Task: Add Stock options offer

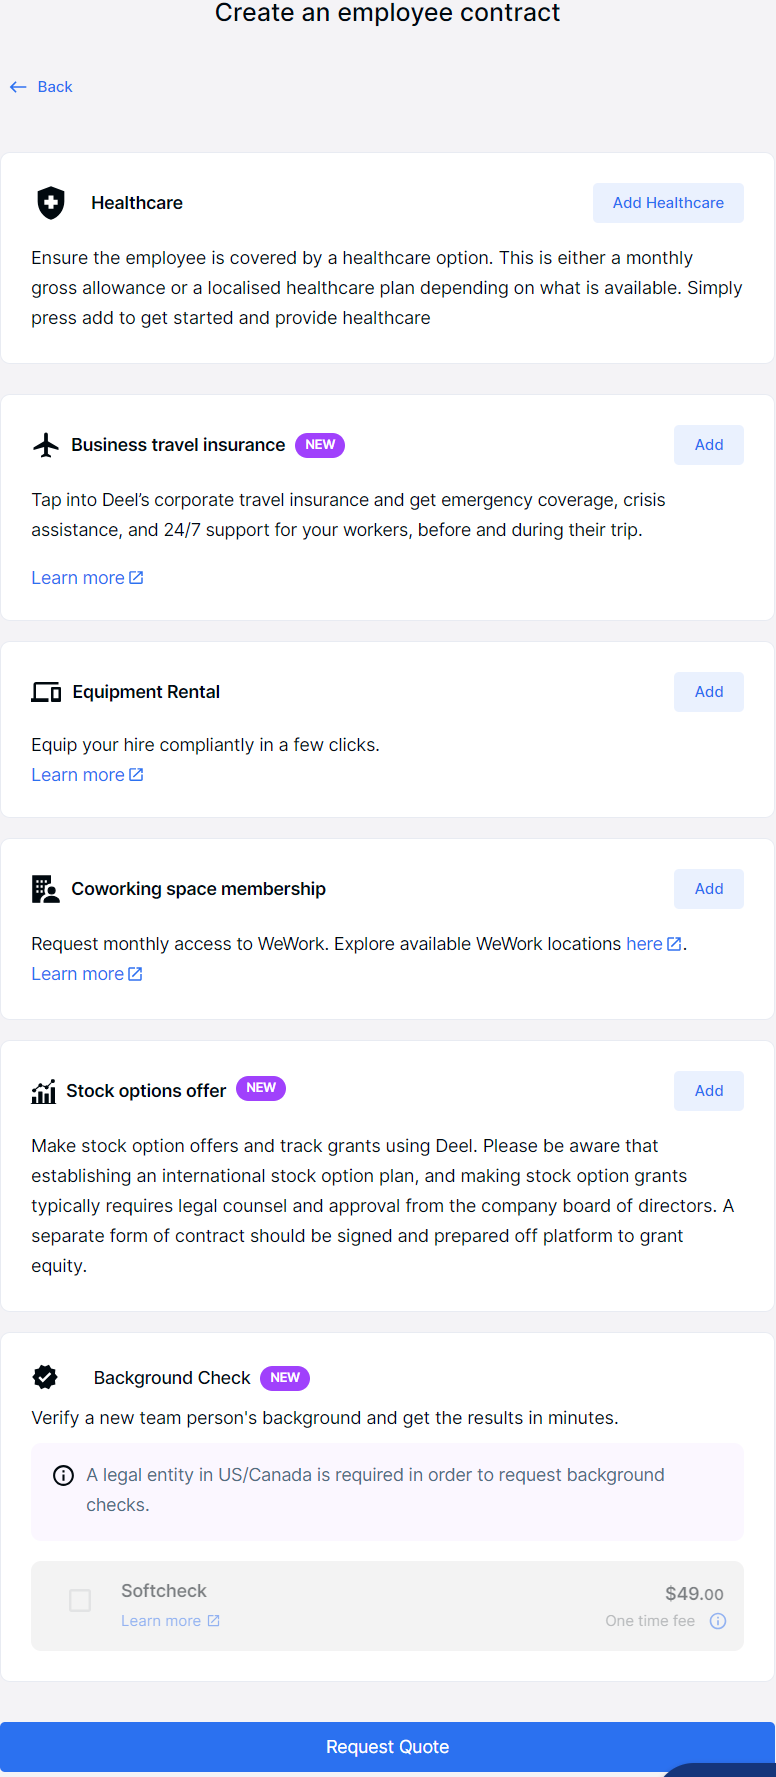Action: click(708, 1091)
